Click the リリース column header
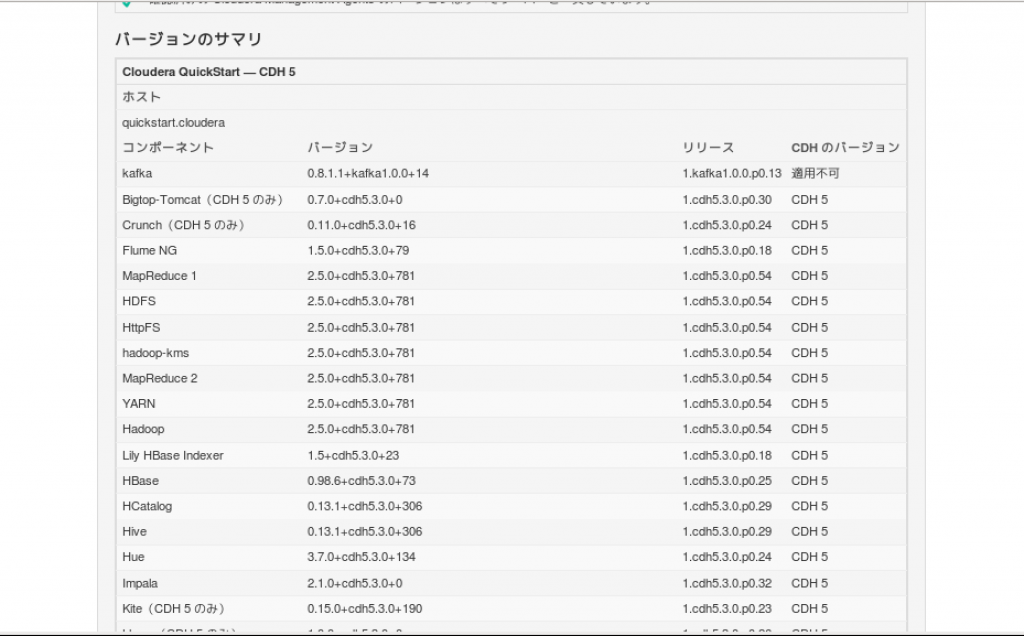Viewport: 1024px width, 636px height. 709,148
